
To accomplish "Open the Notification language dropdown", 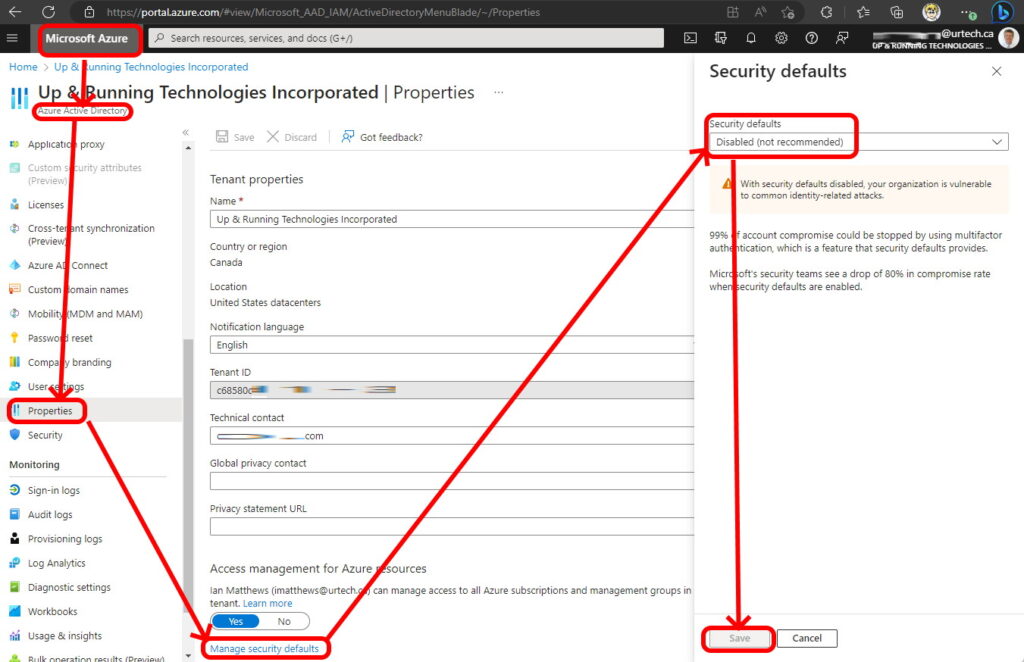I will point(452,345).
